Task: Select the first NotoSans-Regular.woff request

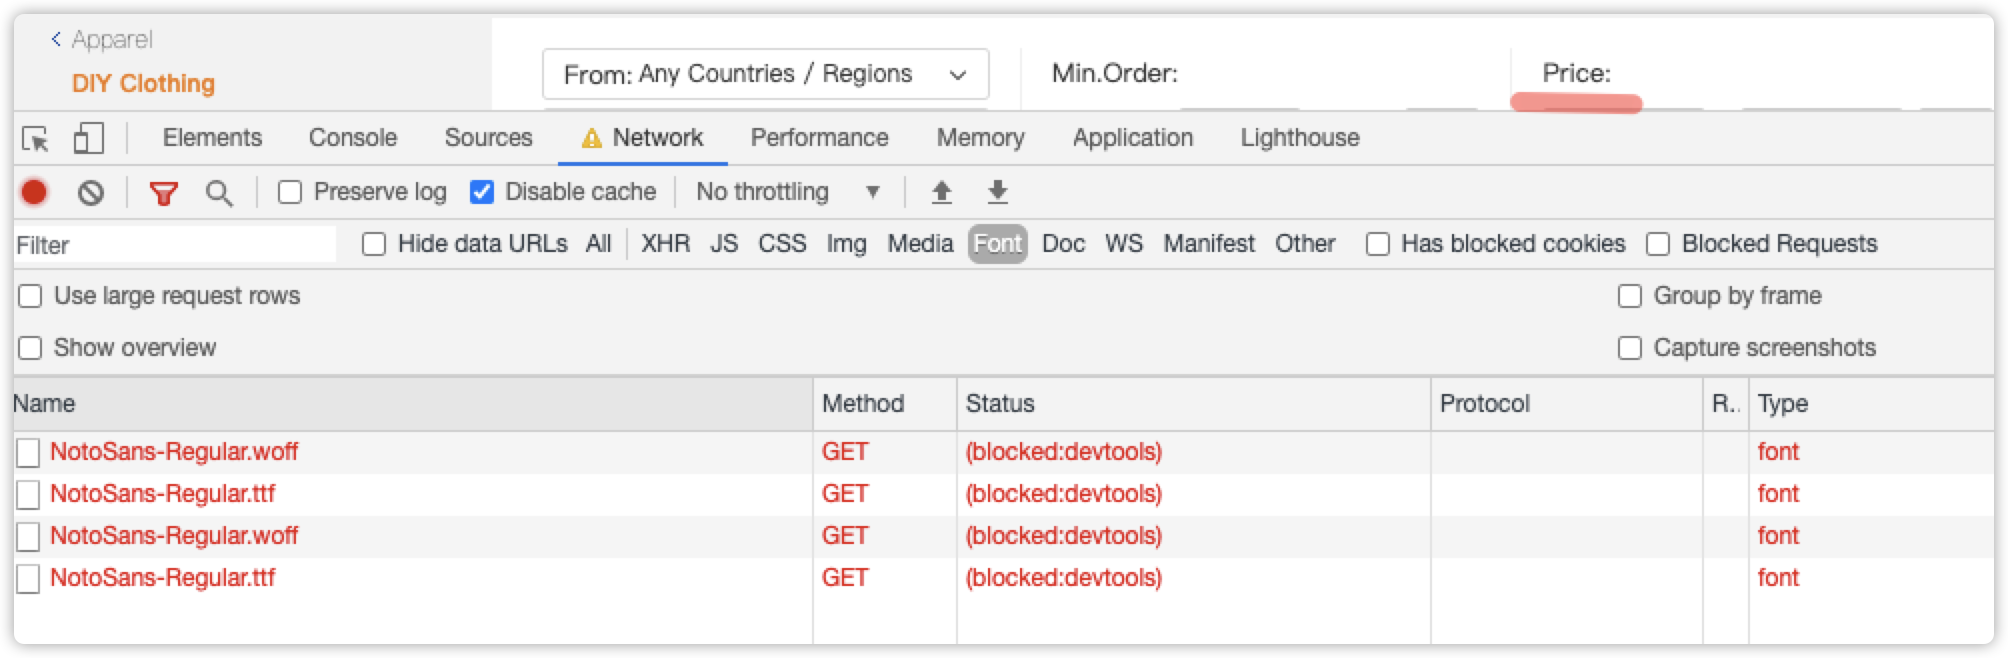Action: [x=174, y=452]
